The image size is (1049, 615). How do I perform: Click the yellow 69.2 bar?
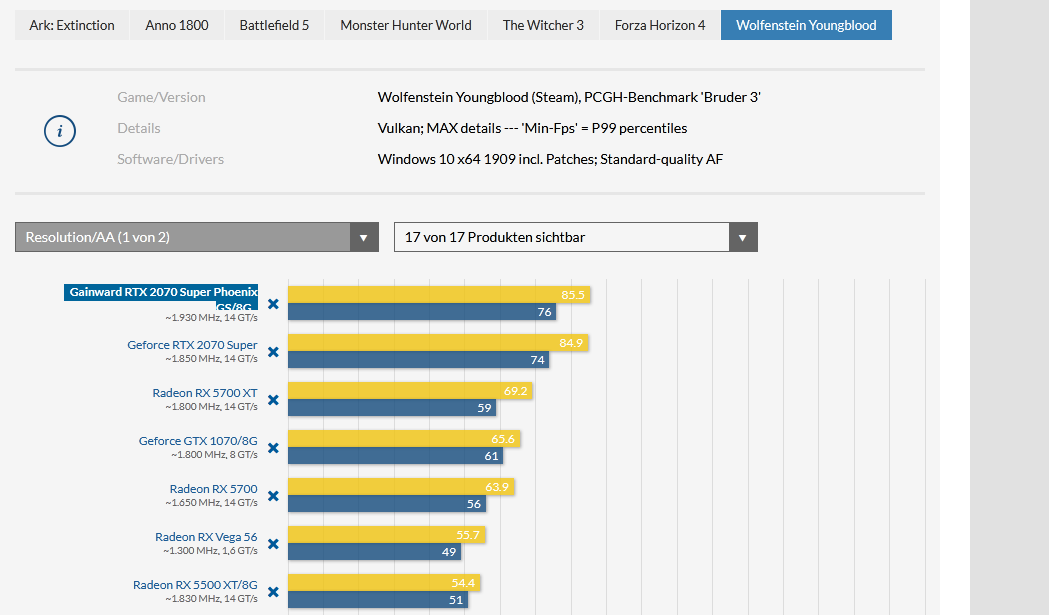(410, 391)
